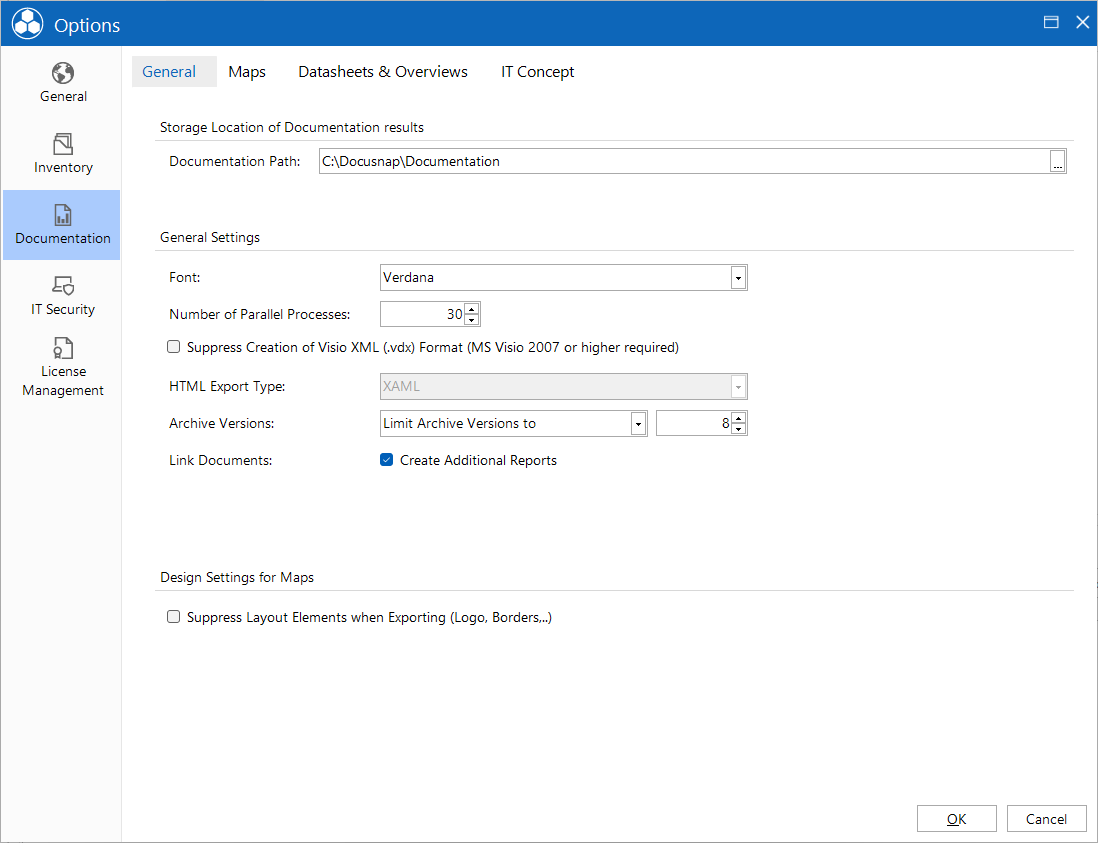
Task: Click the Design Settings for Maps heading
Action: tap(237, 578)
